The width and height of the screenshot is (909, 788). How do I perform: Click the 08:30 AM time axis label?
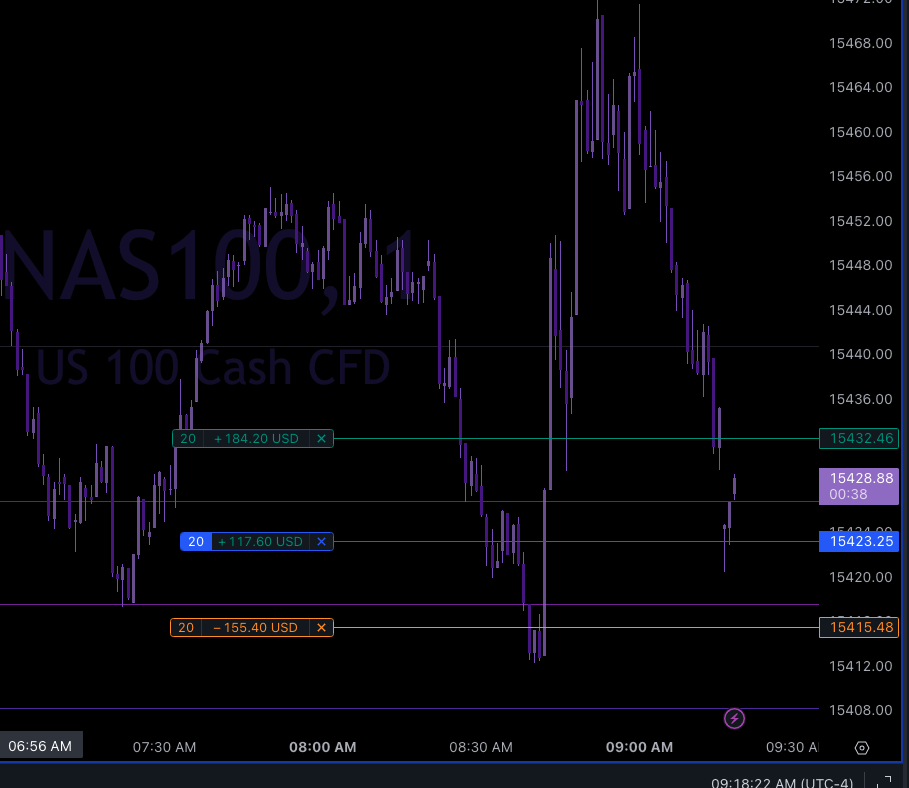481,747
